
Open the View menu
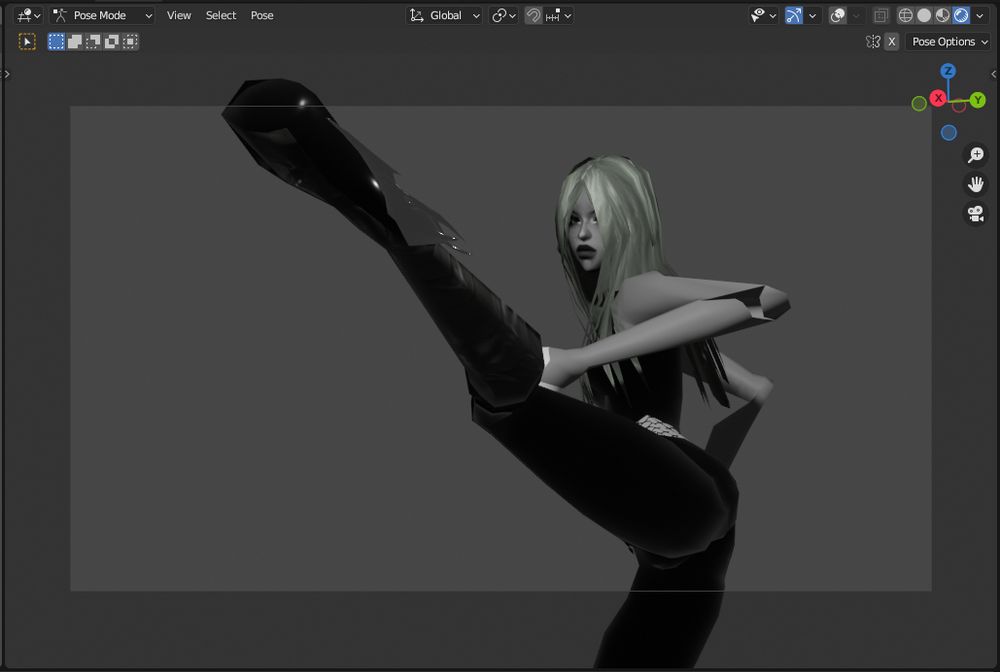click(179, 16)
